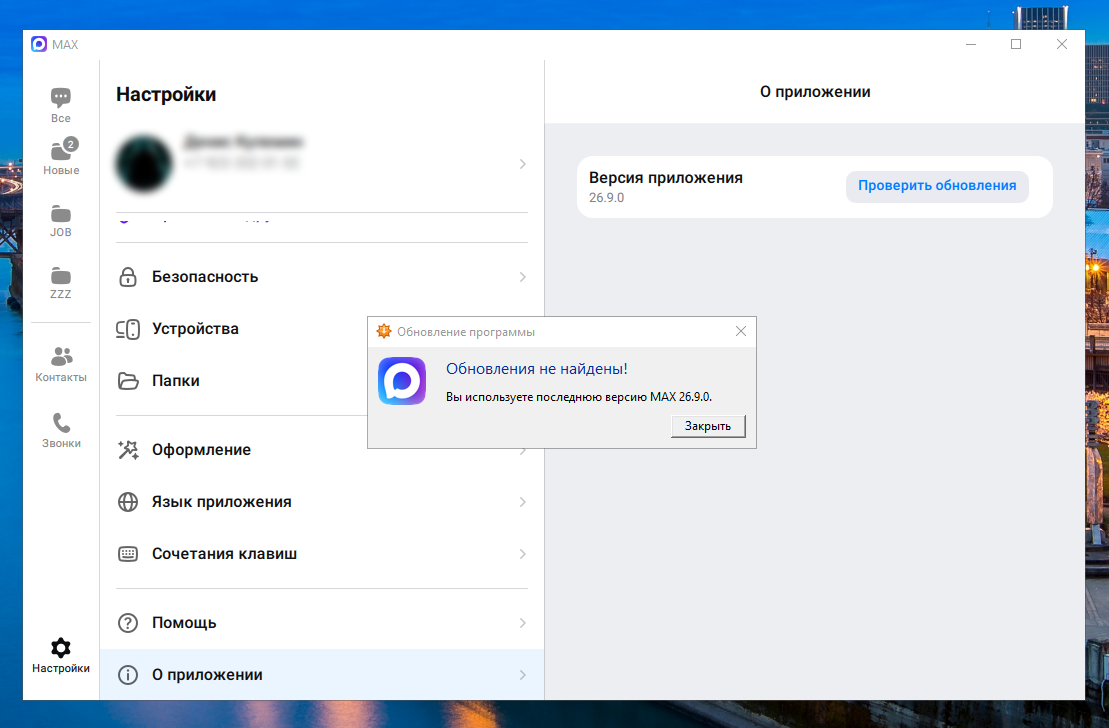Click the keyboard icon beside Сочетания клавиш
Viewport: 1109px width, 728px height.
tap(128, 554)
